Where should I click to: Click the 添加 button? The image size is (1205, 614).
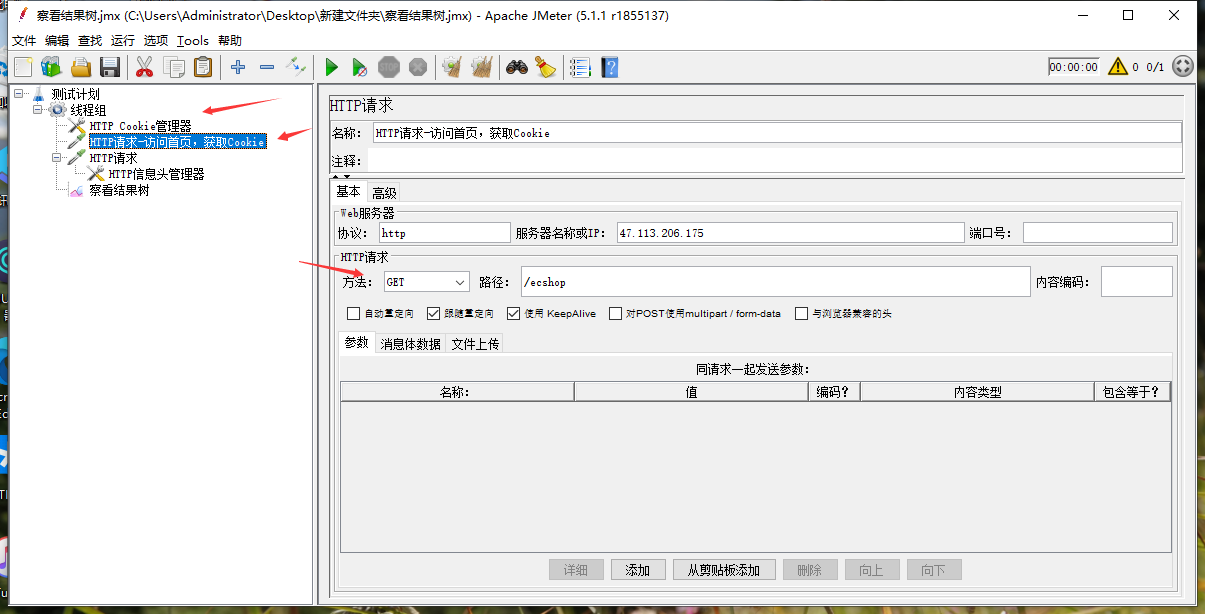pyautogui.click(x=638, y=570)
